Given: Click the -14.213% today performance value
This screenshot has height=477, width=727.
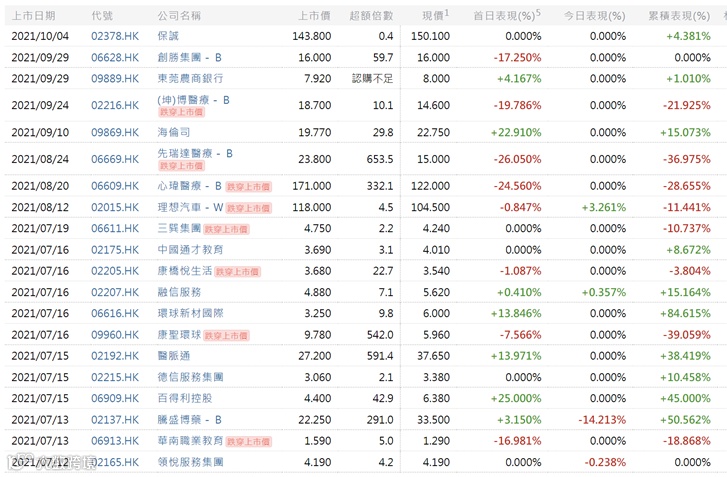Looking at the screenshot, I should pyautogui.click(x=602, y=420).
